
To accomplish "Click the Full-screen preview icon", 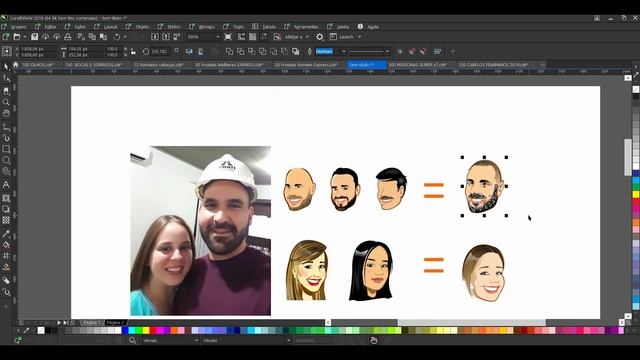I will click(x=228, y=37).
